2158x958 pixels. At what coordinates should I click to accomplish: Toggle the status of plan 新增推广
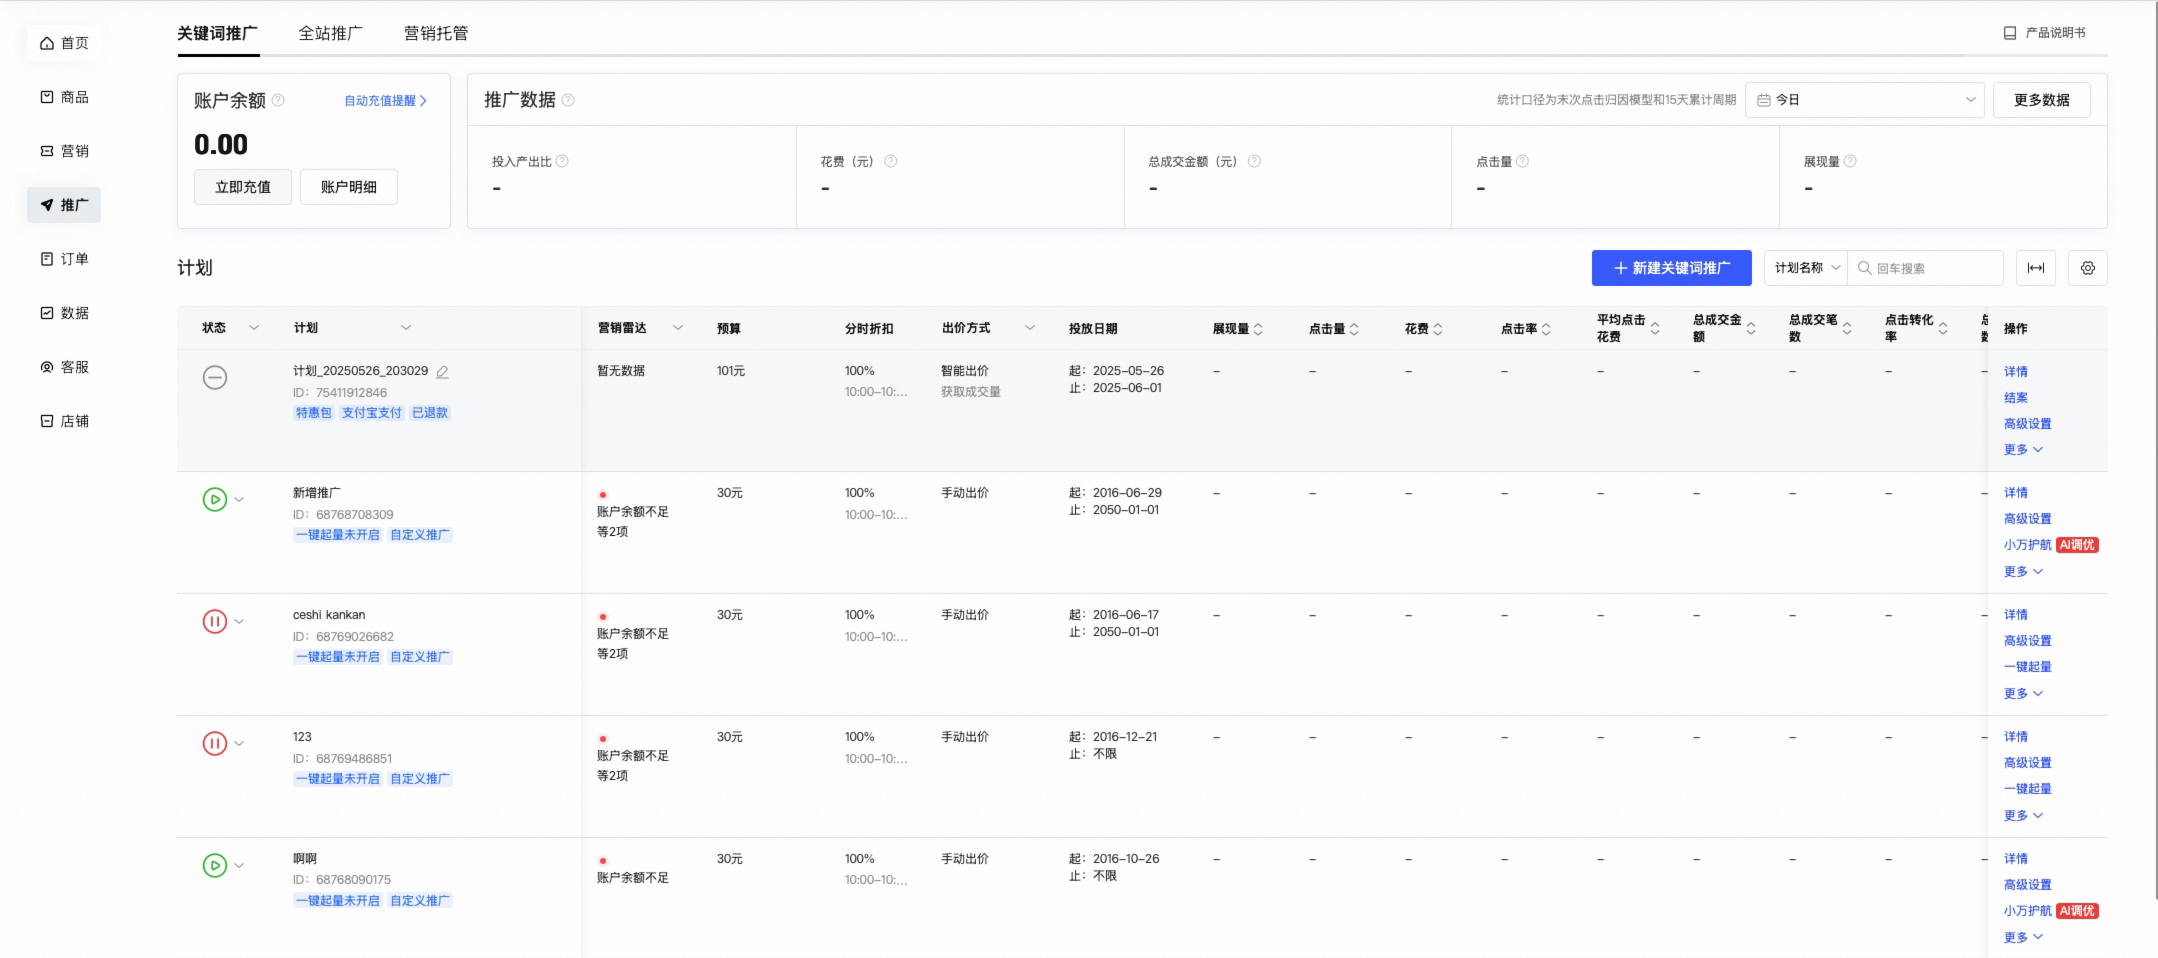point(215,499)
